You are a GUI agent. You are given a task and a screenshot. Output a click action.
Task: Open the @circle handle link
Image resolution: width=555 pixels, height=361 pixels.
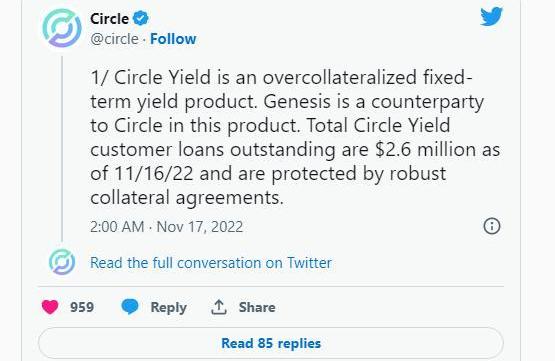click(x=114, y=39)
